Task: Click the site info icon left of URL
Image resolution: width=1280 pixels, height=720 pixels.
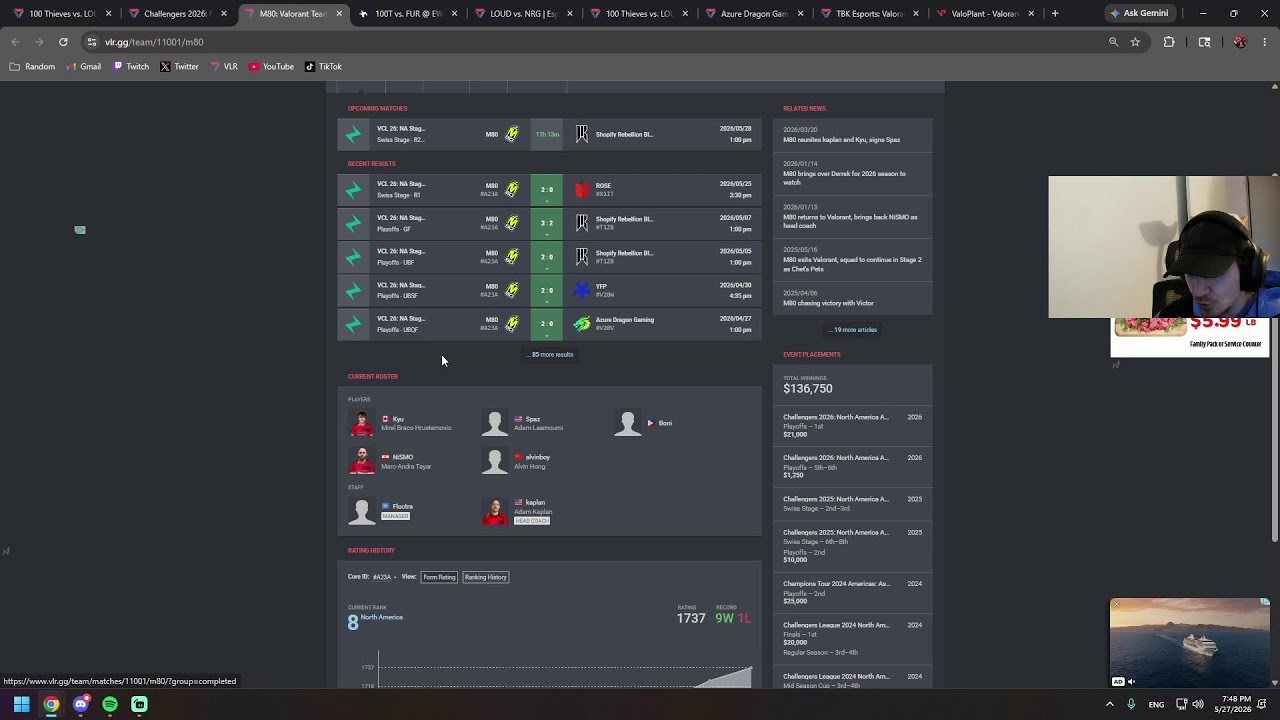Action: tap(91, 42)
